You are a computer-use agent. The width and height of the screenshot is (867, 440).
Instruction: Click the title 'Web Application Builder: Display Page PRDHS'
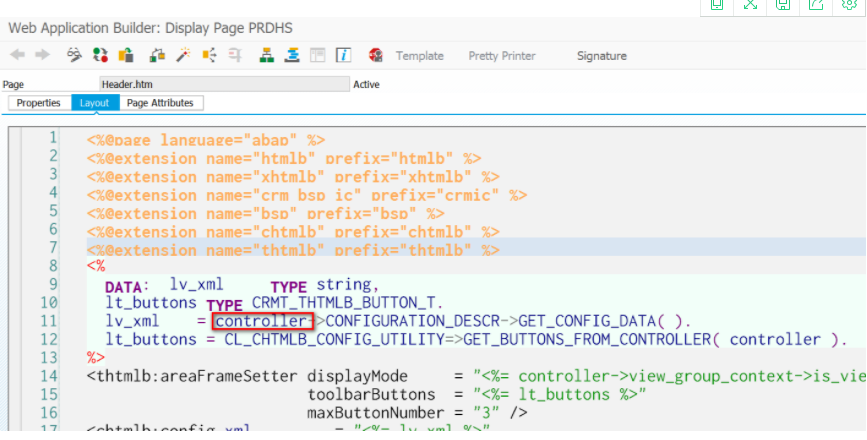pos(150,28)
